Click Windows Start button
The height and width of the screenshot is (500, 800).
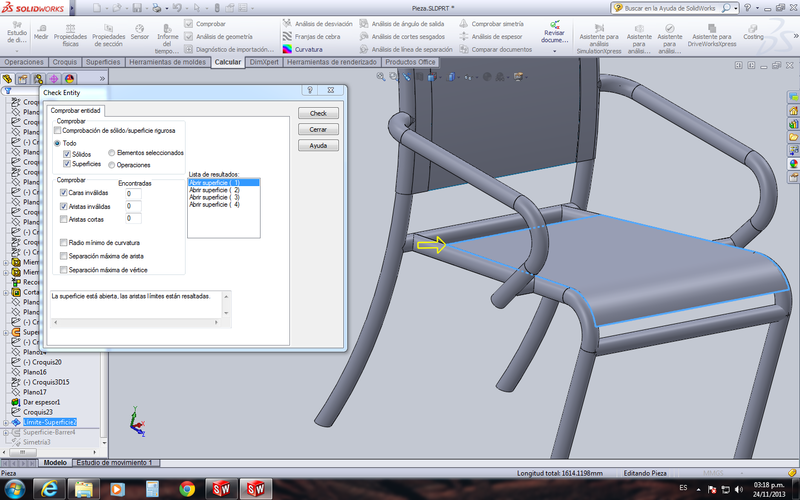coord(14,489)
